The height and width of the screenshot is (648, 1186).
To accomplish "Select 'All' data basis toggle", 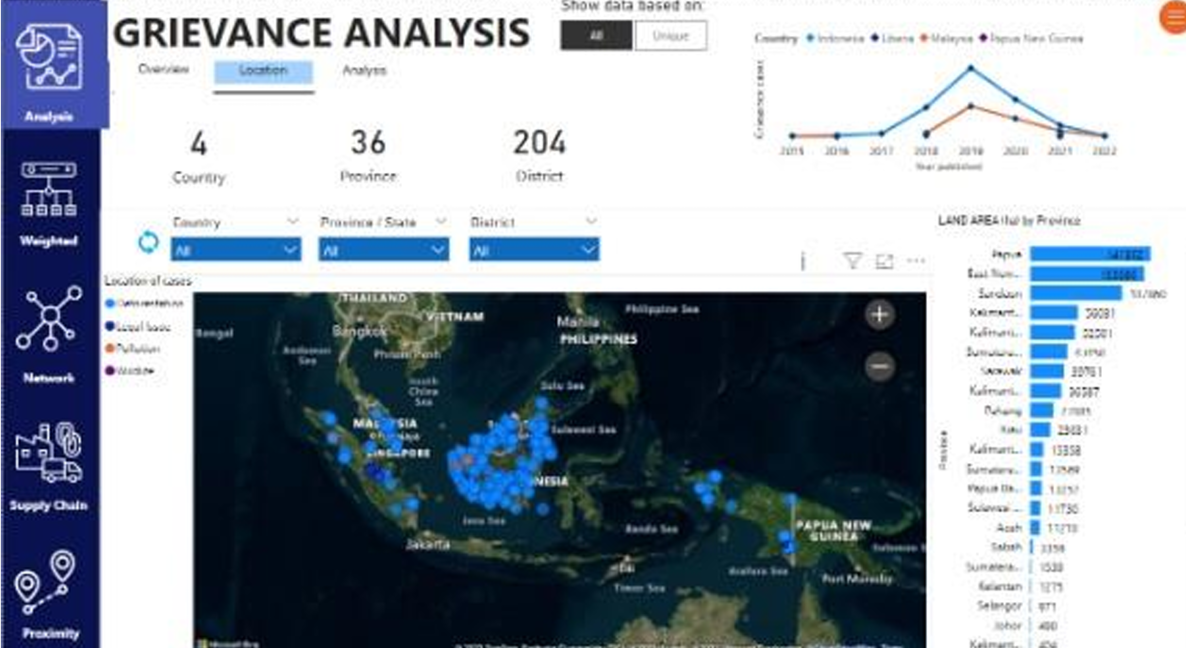I will pyautogui.click(x=596, y=36).
